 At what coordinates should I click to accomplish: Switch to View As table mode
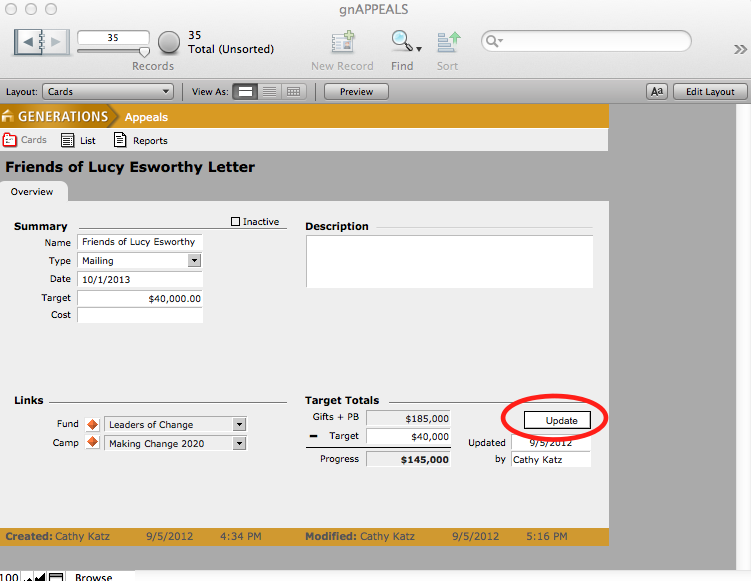click(293, 92)
